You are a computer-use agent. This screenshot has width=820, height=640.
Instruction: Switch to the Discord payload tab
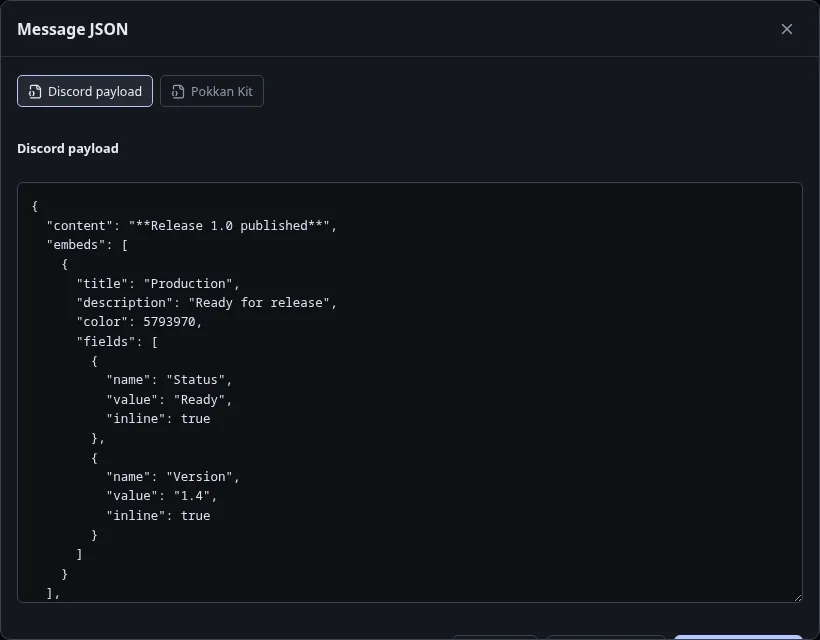click(x=85, y=92)
